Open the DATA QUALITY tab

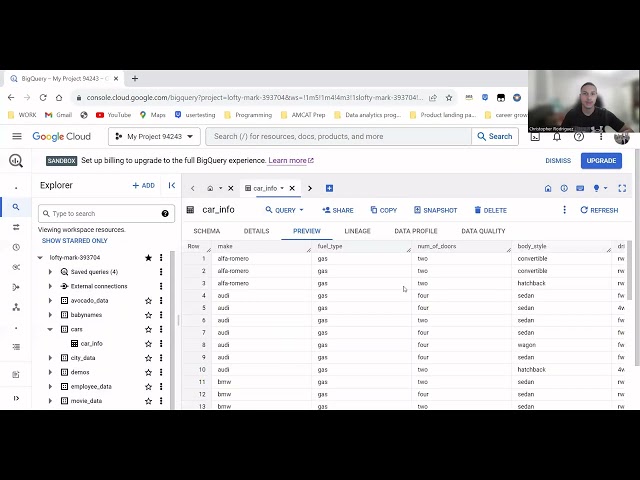(483, 231)
